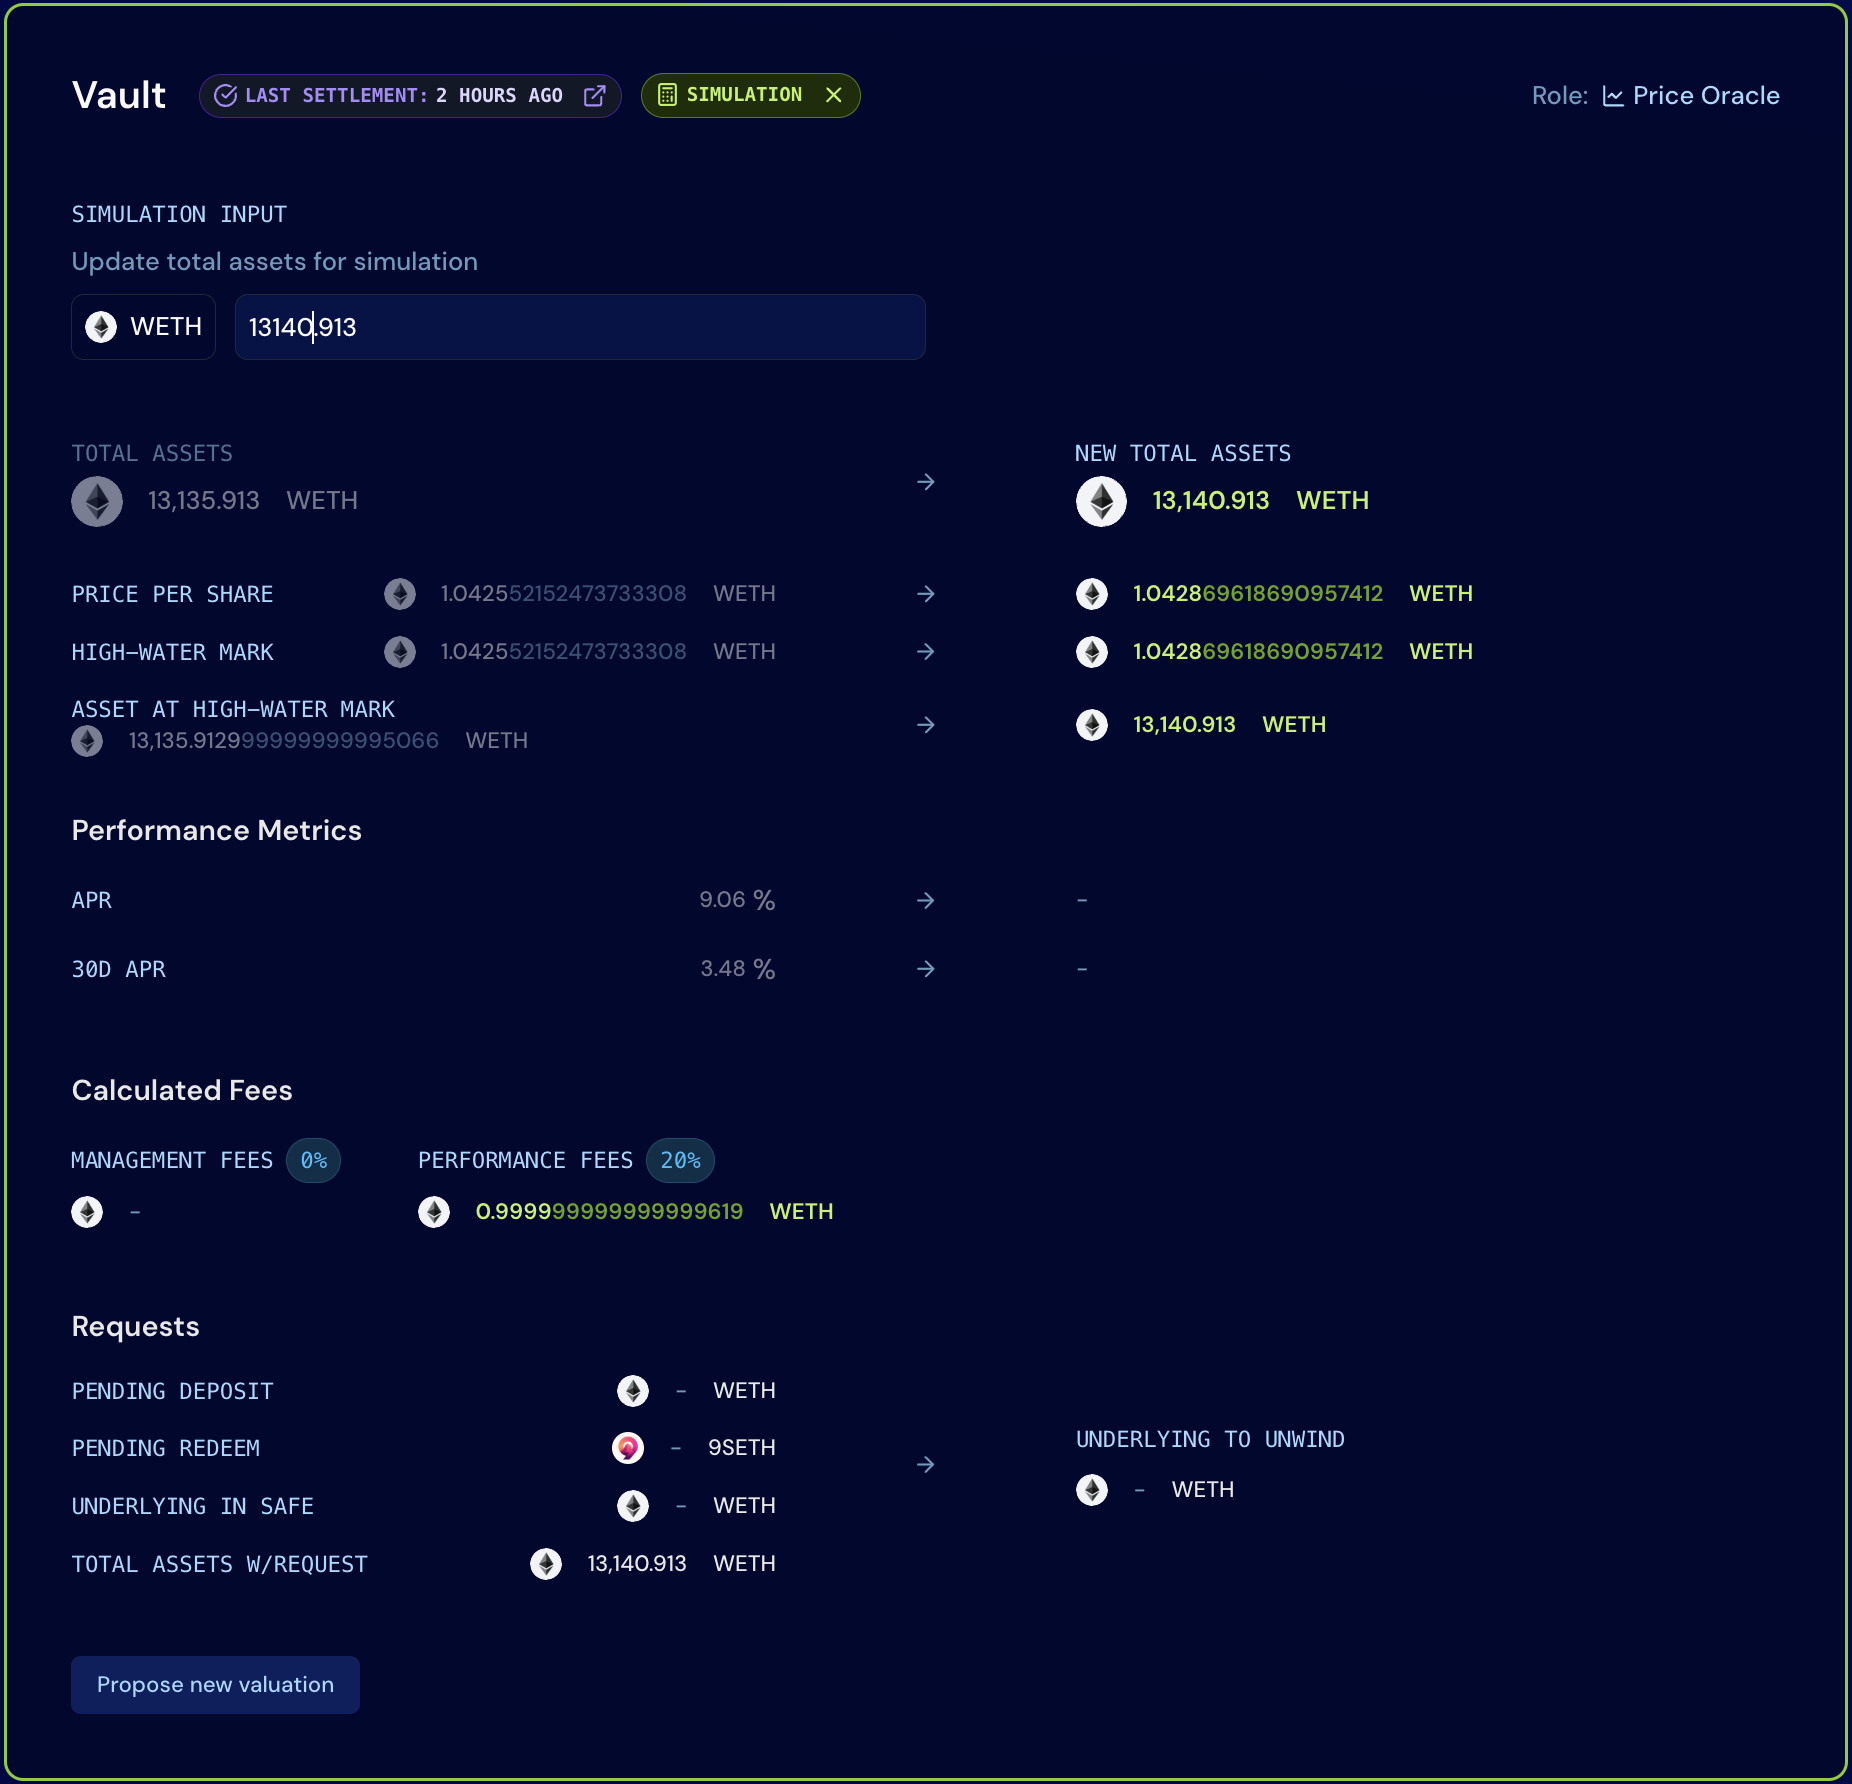Click arrow in the High-Water Mark row
This screenshot has width=1852, height=1784.
926,652
